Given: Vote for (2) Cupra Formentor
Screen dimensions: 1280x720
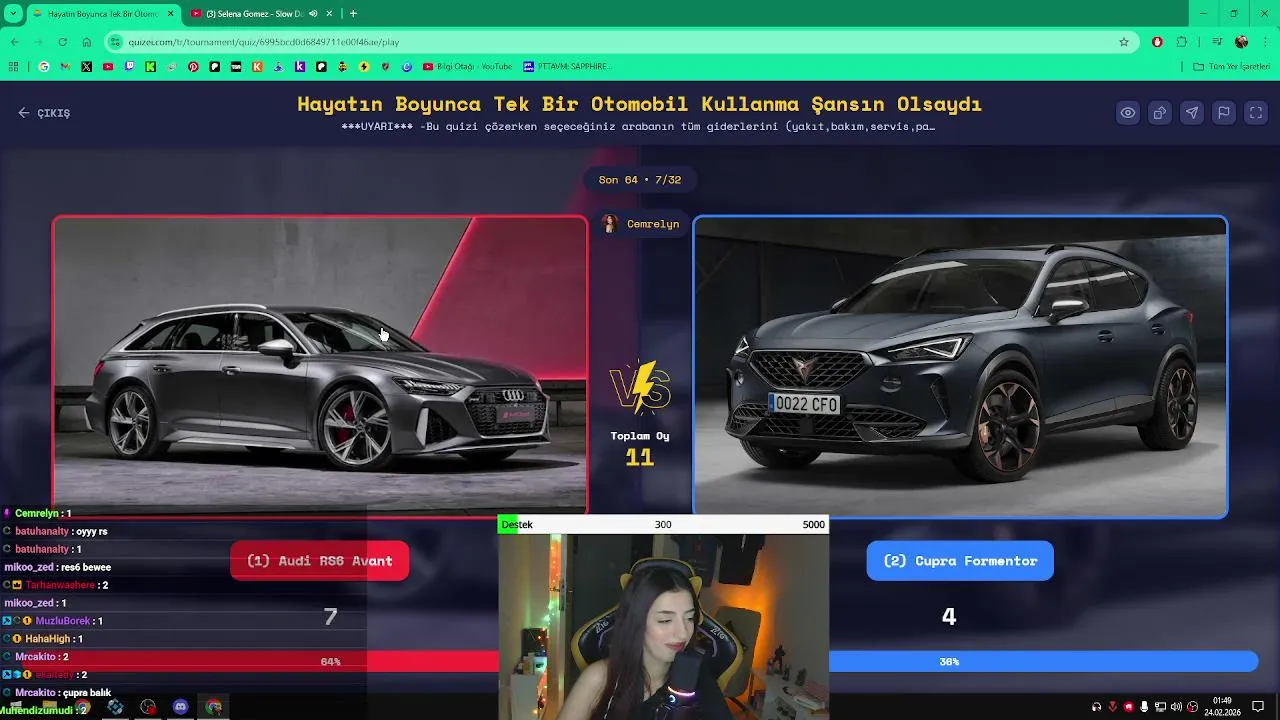Looking at the screenshot, I should [960, 561].
